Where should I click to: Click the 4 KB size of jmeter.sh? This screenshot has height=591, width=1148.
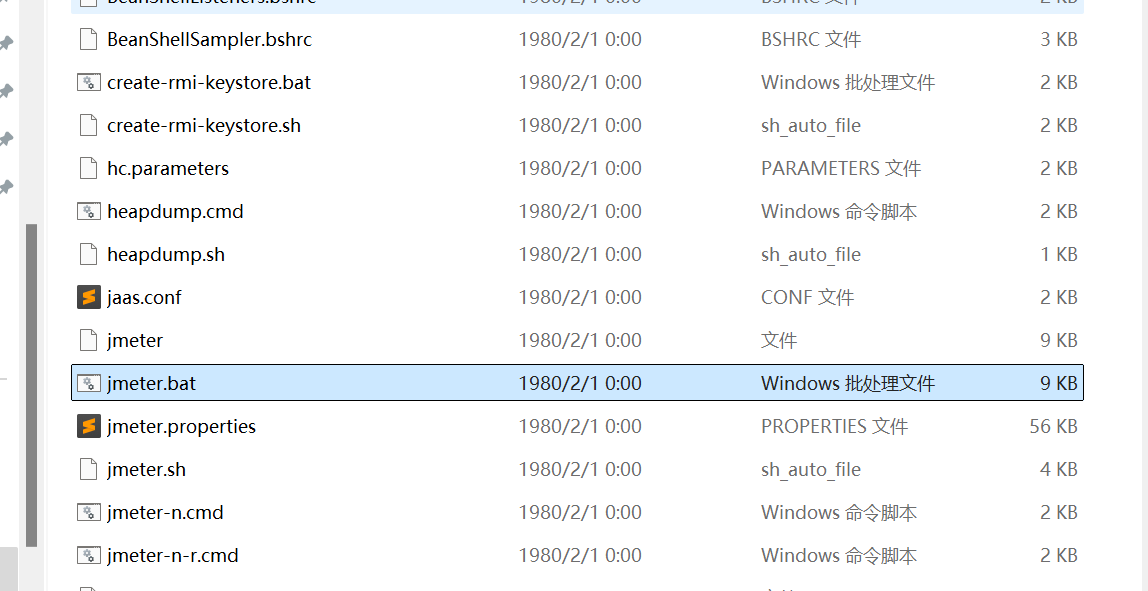pyautogui.click(x=1059, y=469)
